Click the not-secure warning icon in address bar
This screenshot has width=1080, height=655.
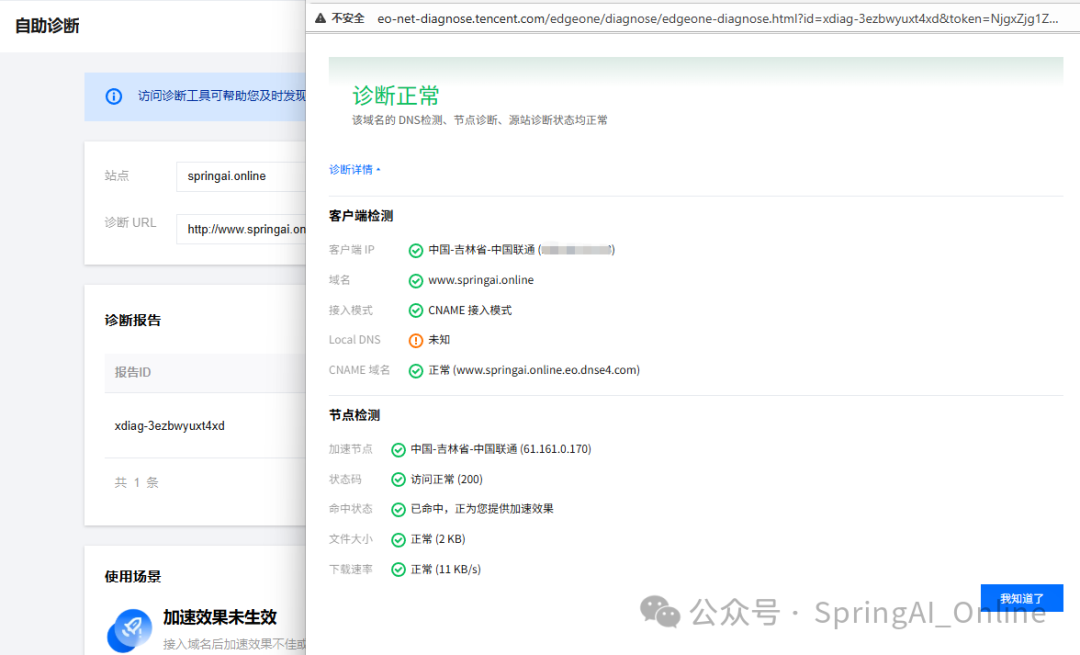(320, 19)
